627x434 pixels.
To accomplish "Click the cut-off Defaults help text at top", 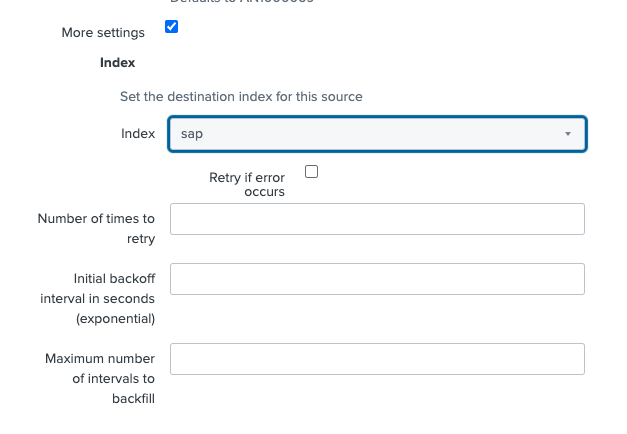I will (x=241, y=3).
